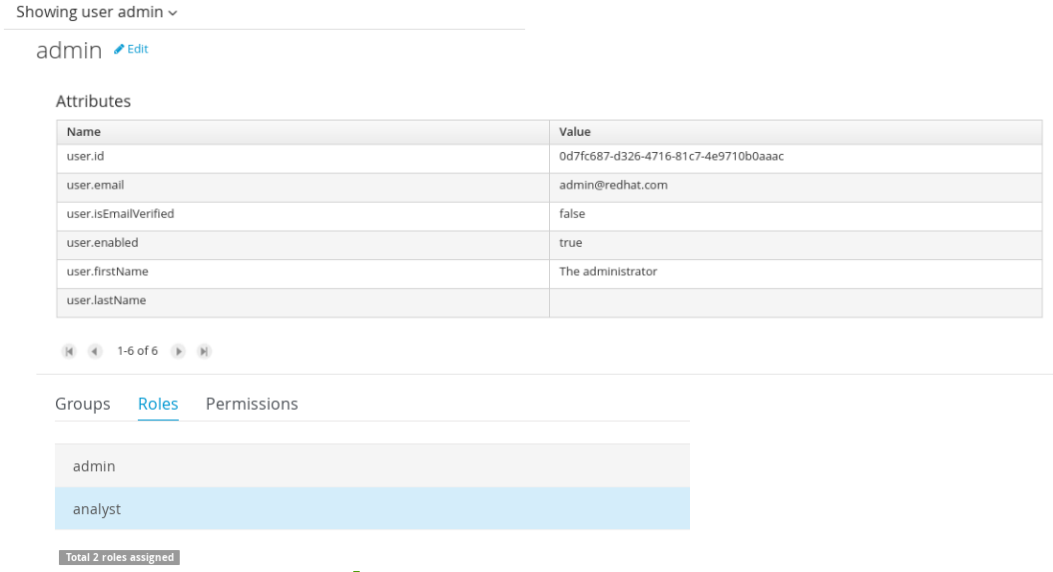Open the Permissions tab
This screenshot has width=1053, height=572.
[252, 404]
